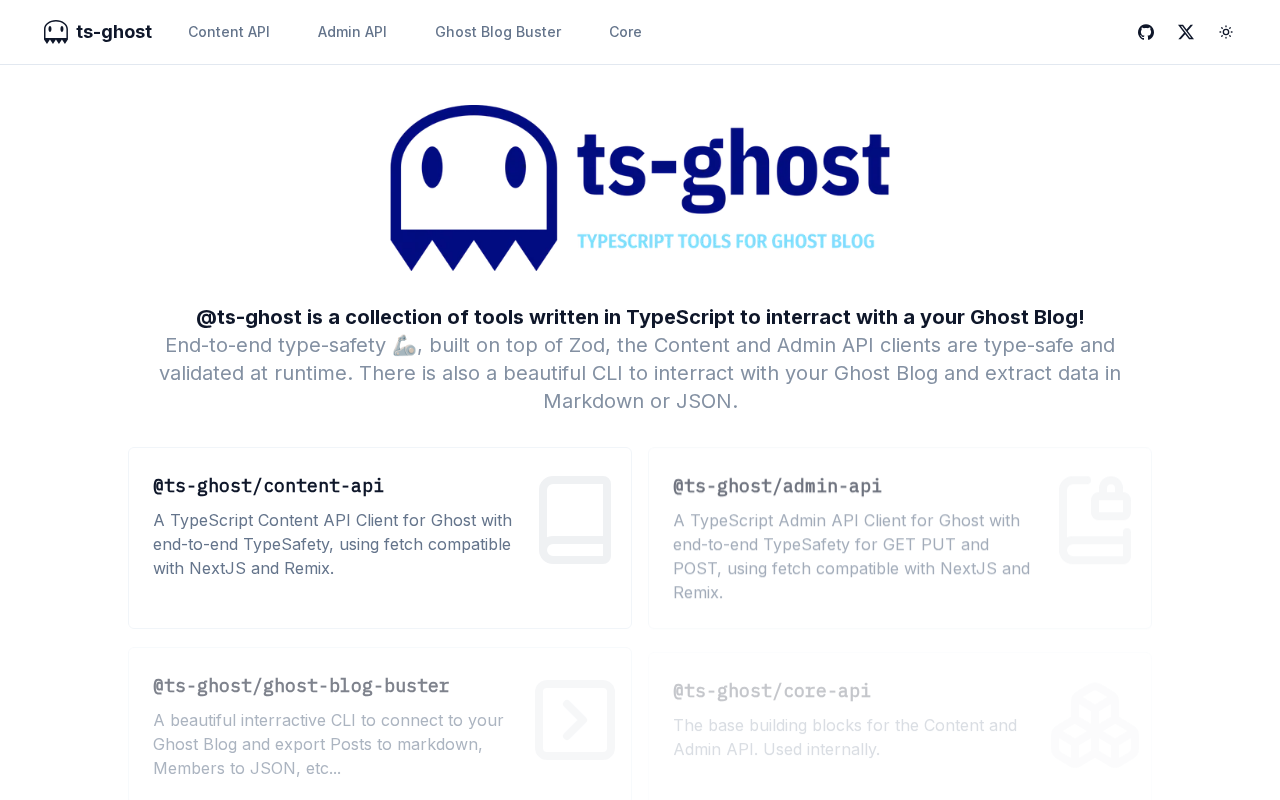The height and width of the screenshot is (800, 1280).
Task: Click the ts-ghost site title
Action: point(114,32)
